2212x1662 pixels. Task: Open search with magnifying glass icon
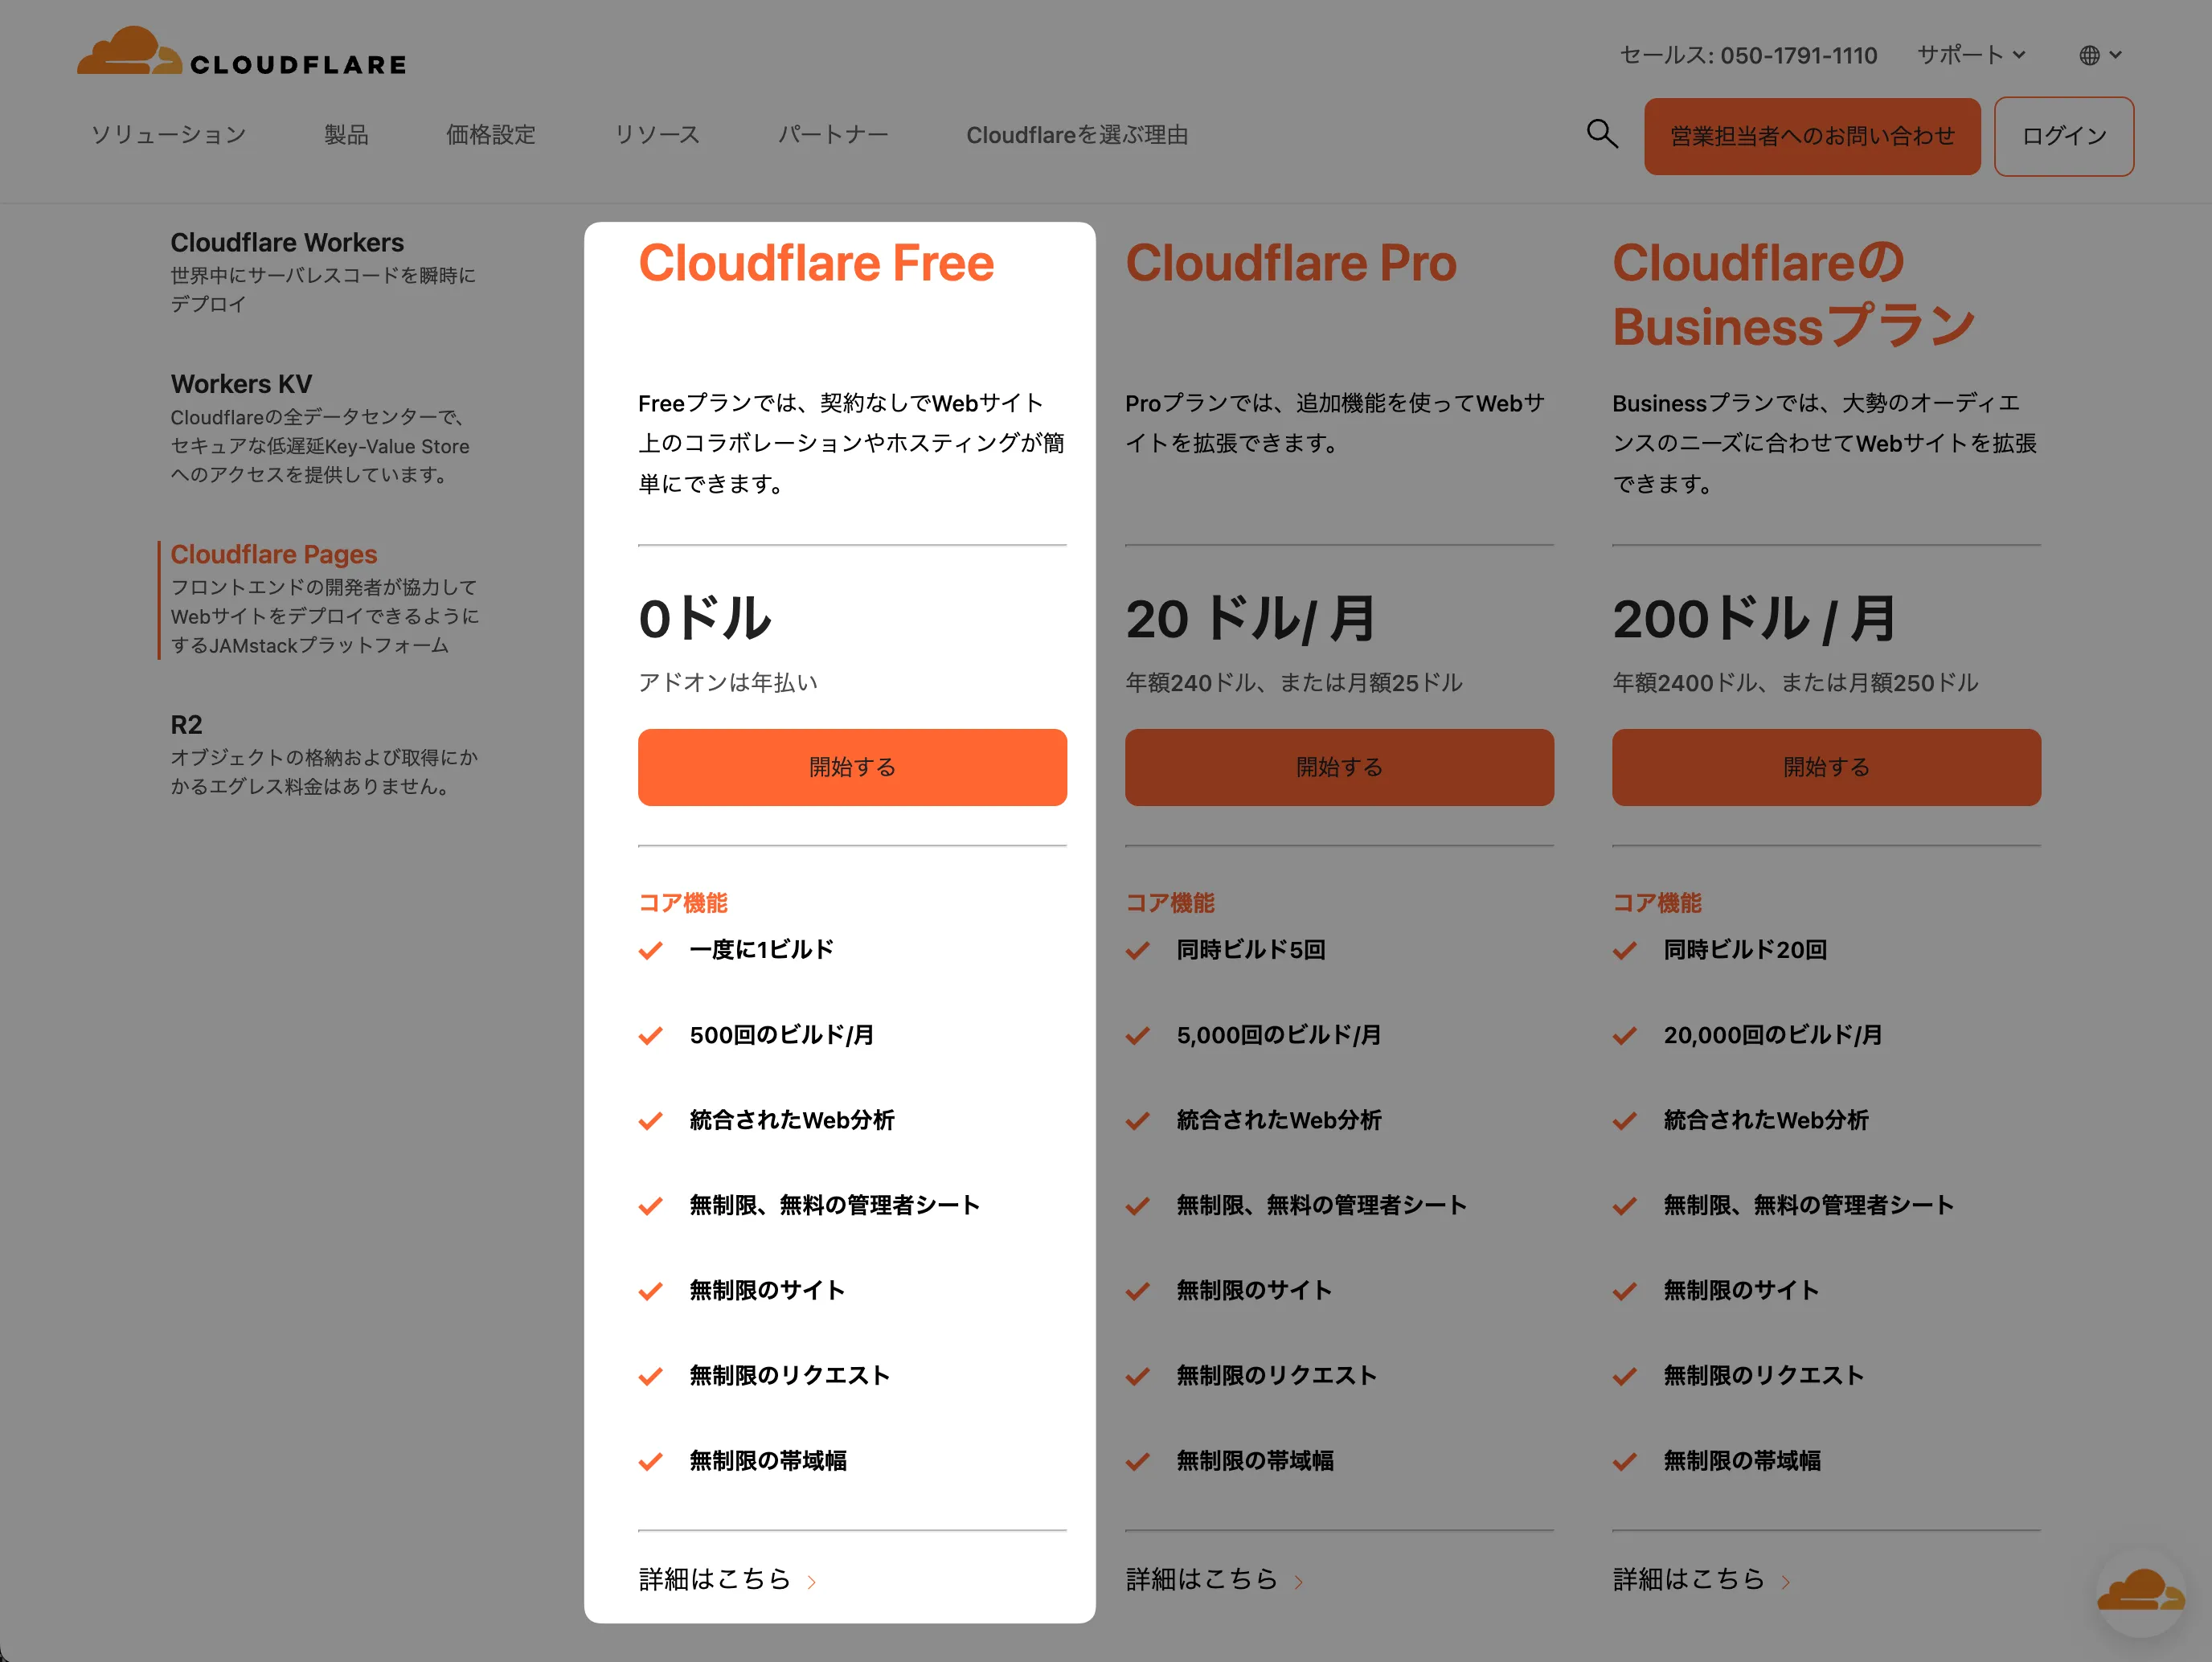pyautogui.click(x=1601, y=134)
